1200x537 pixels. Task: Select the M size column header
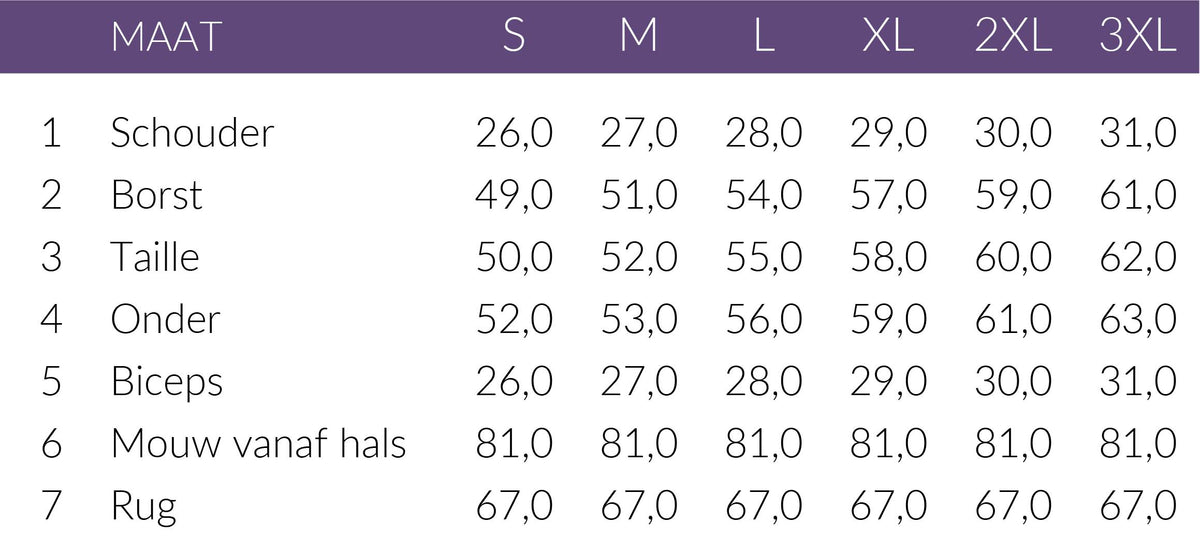[x=638, y=38]
